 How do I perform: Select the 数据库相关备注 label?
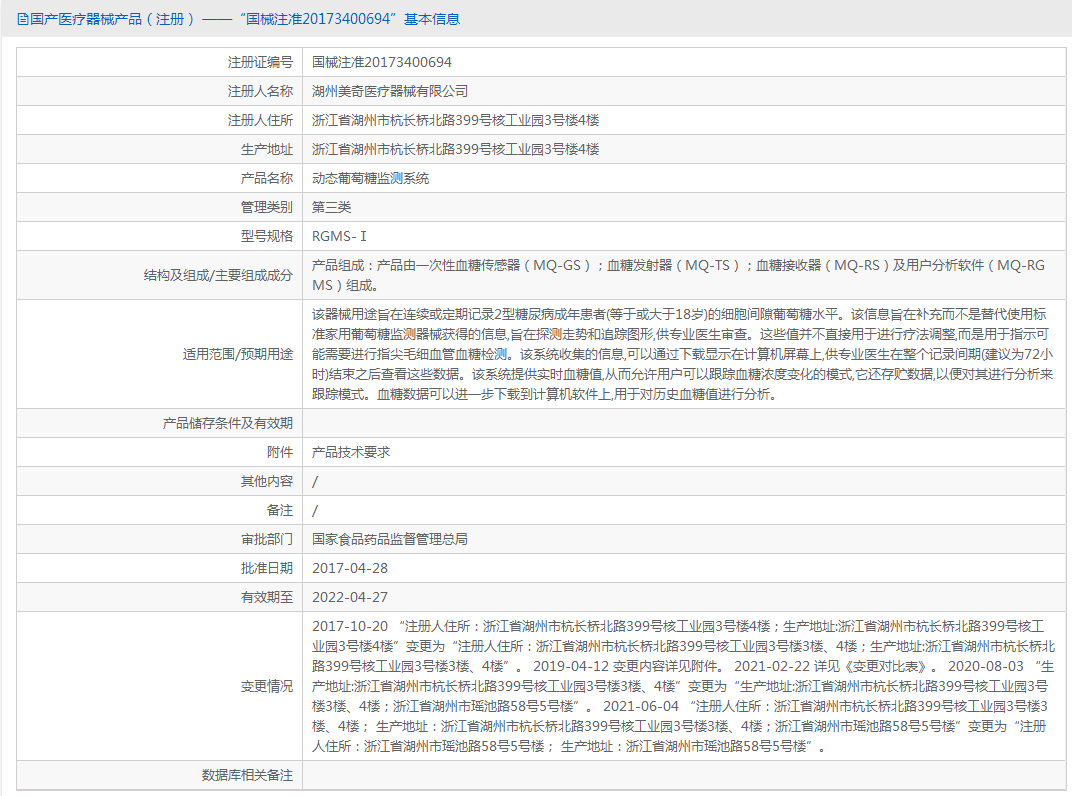[x=247, y=775]
